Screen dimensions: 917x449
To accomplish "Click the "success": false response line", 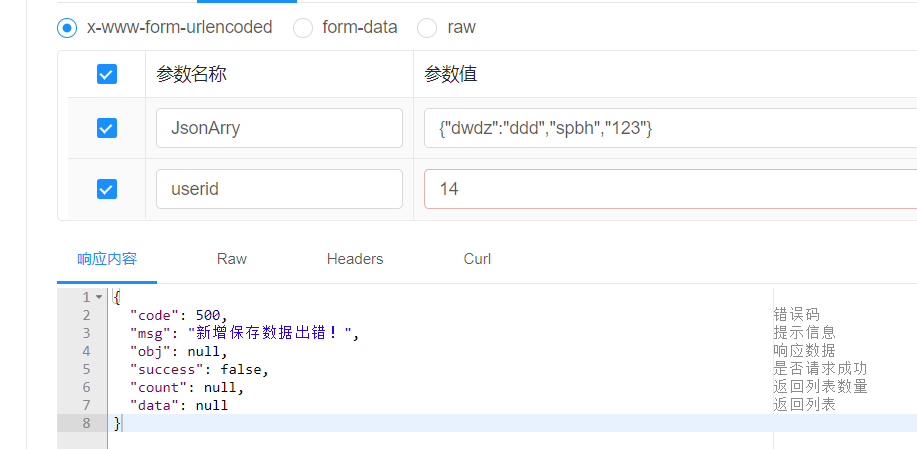I will [199, 370].
